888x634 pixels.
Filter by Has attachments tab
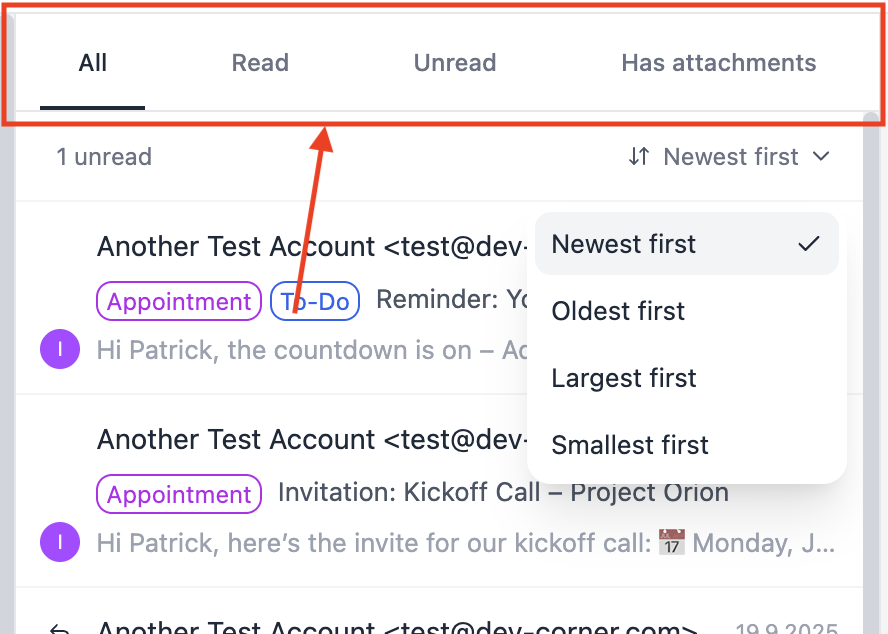(718, 63)
